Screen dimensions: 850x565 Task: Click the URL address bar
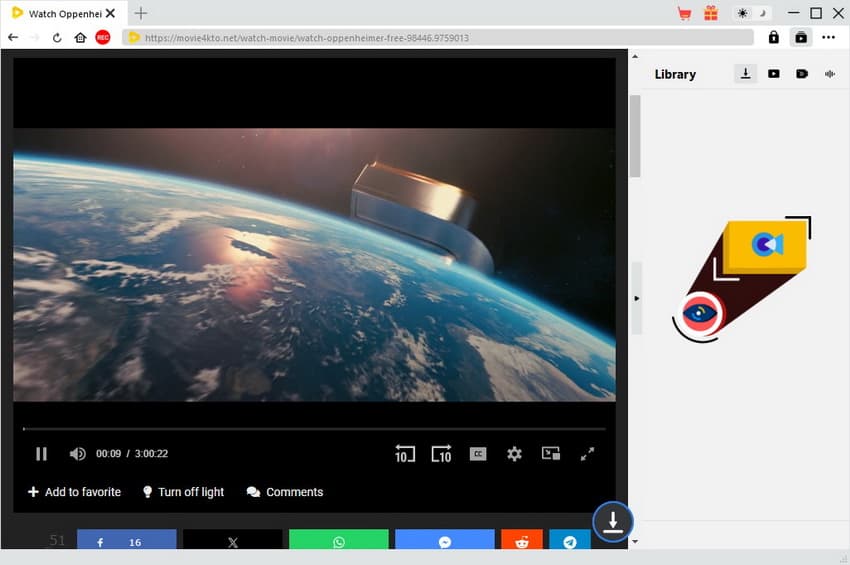(x=437, y=37)
